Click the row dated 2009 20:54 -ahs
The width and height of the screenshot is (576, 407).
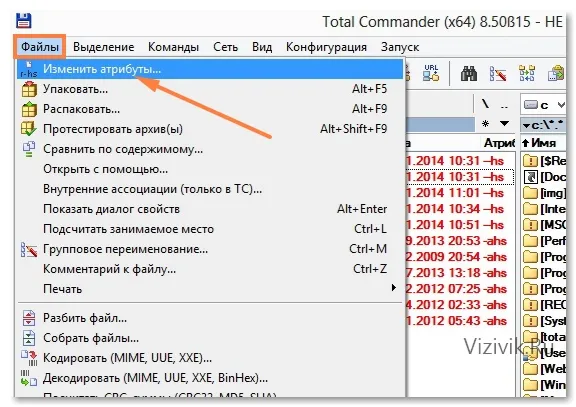click(x=460, y=257)
